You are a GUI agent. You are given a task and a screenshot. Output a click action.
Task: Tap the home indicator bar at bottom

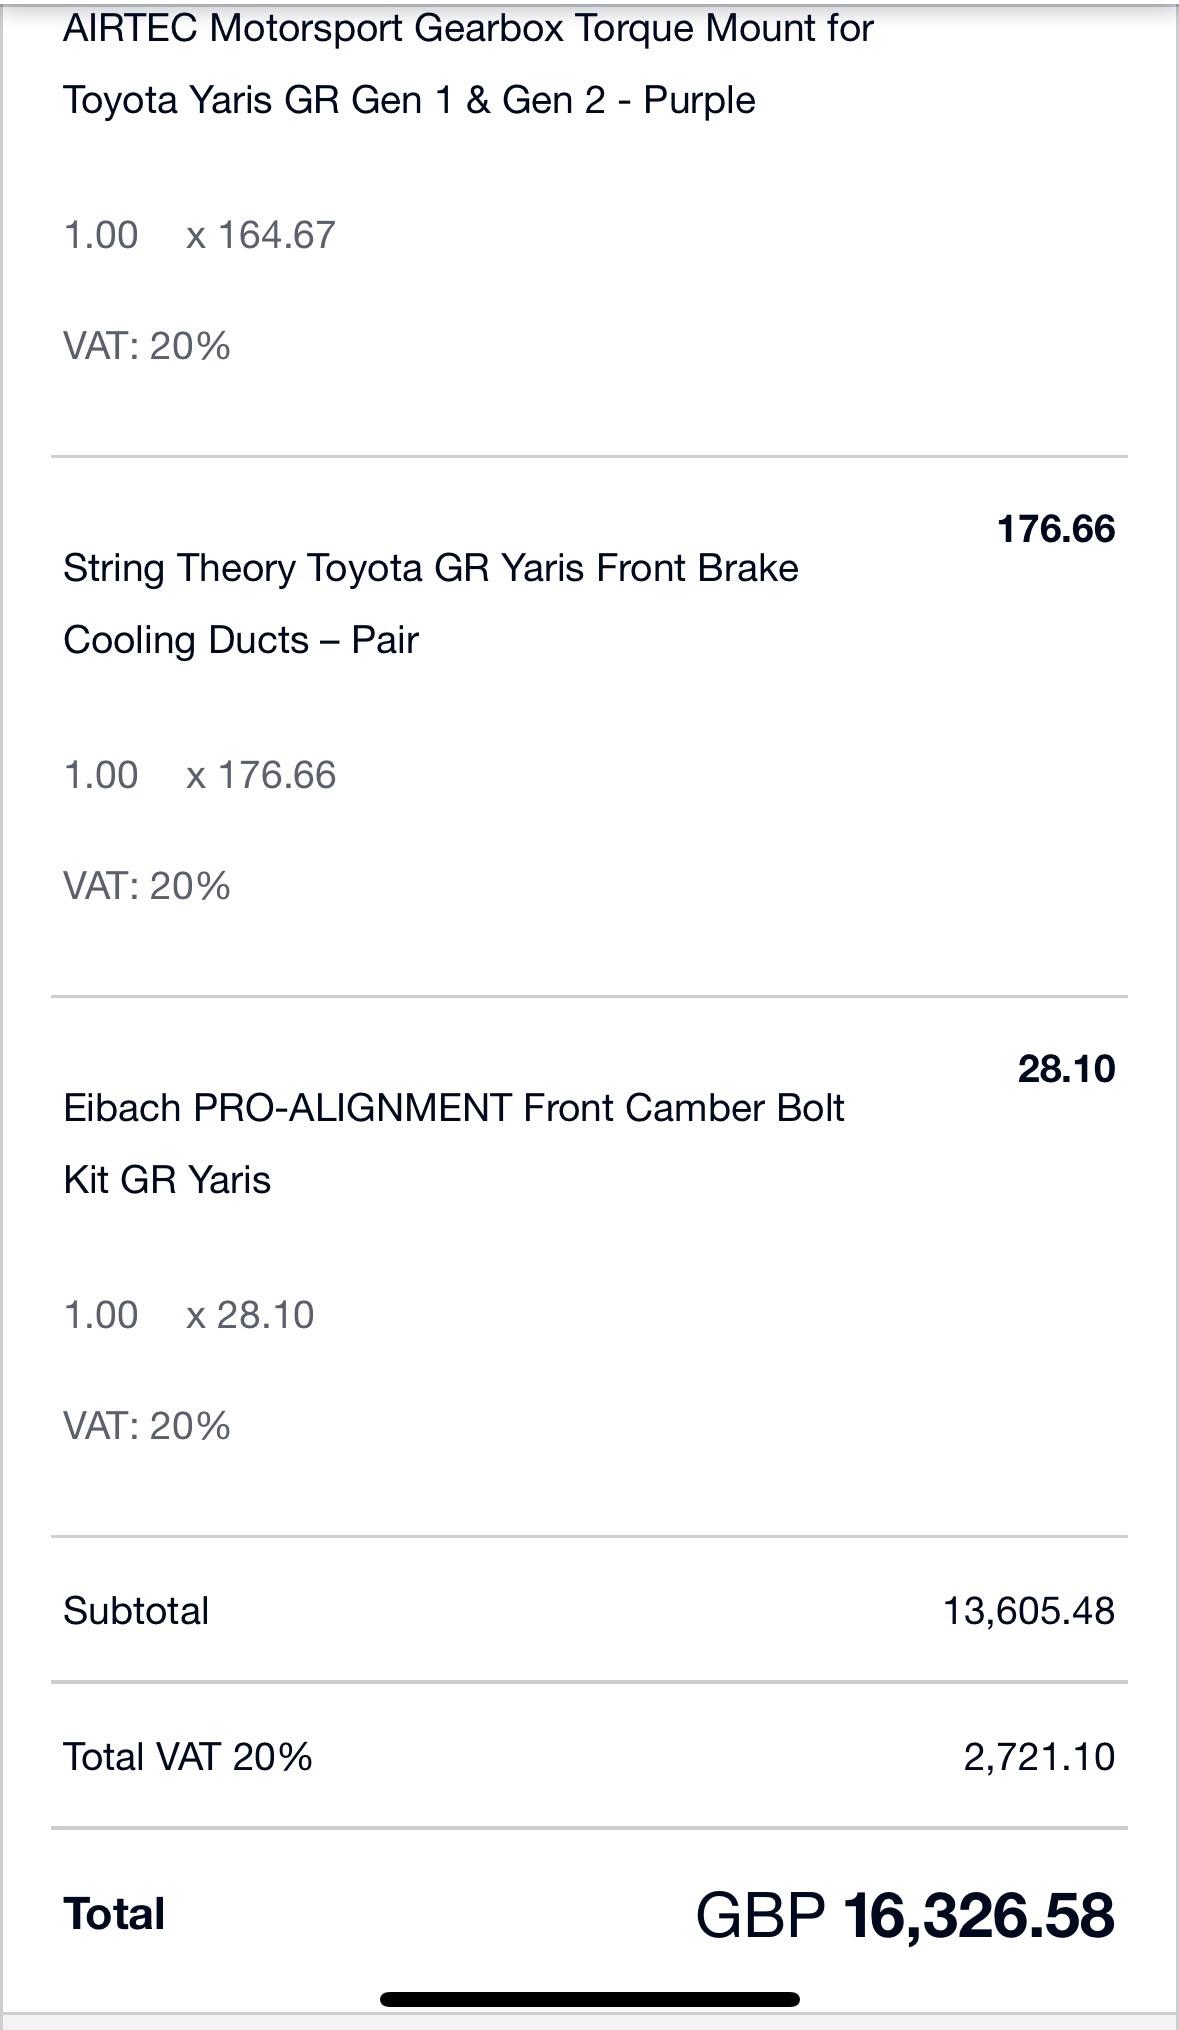click(590, 1999)
